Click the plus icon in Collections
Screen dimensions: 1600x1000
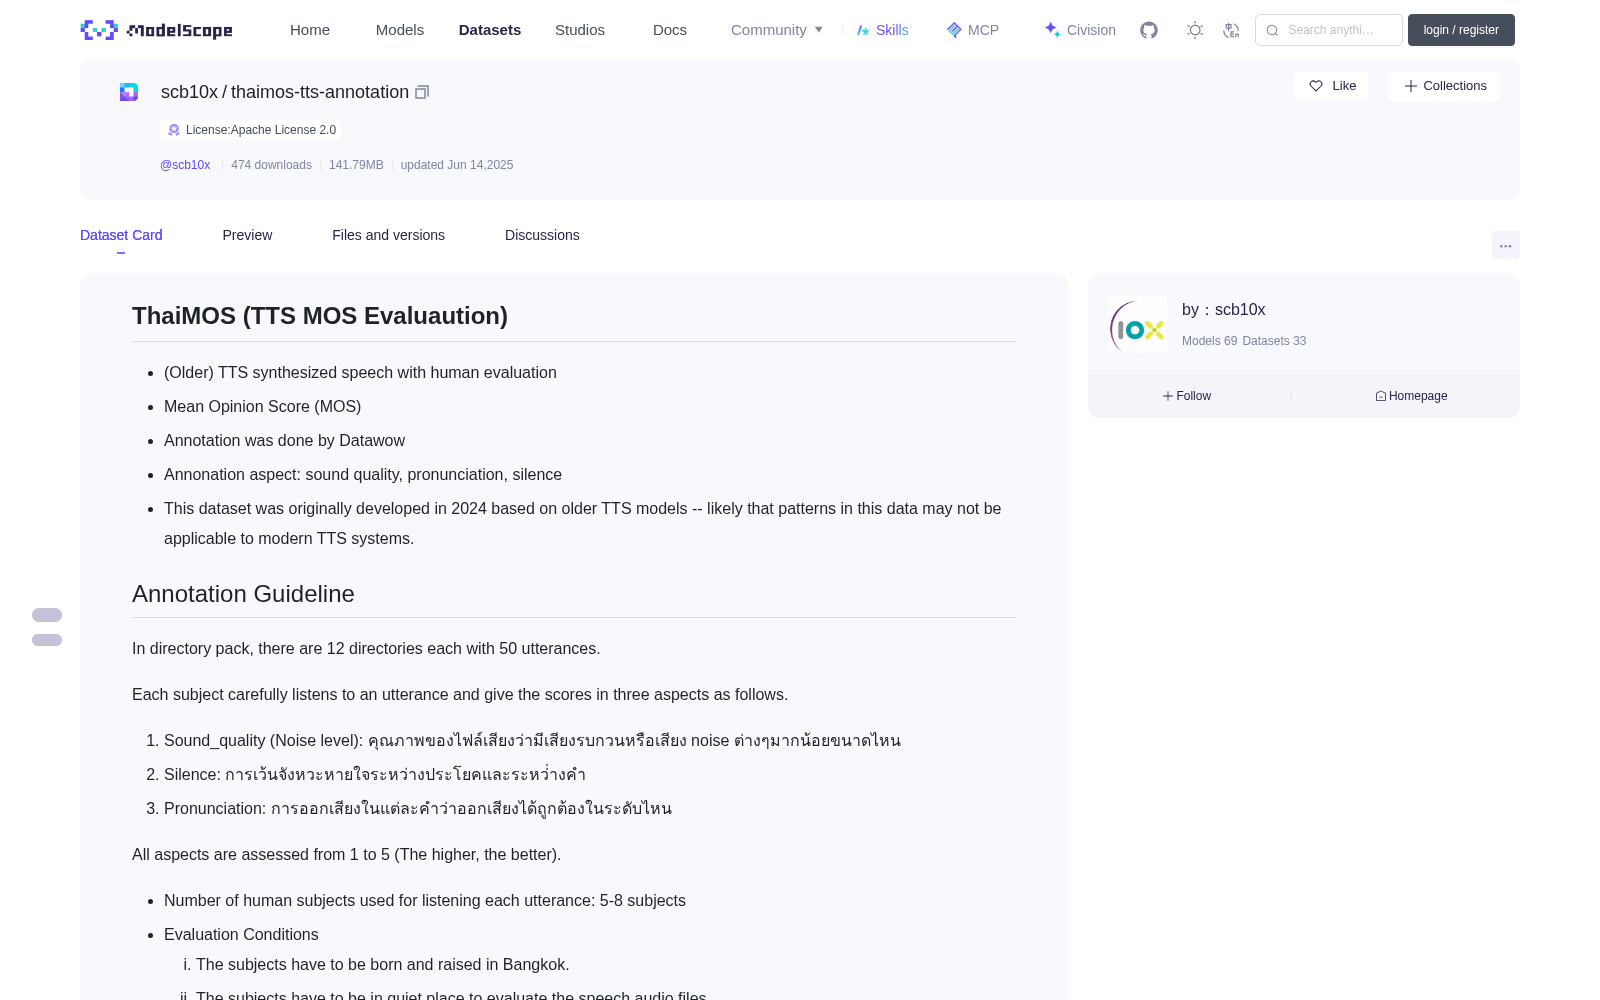(x=1411, y=86)
